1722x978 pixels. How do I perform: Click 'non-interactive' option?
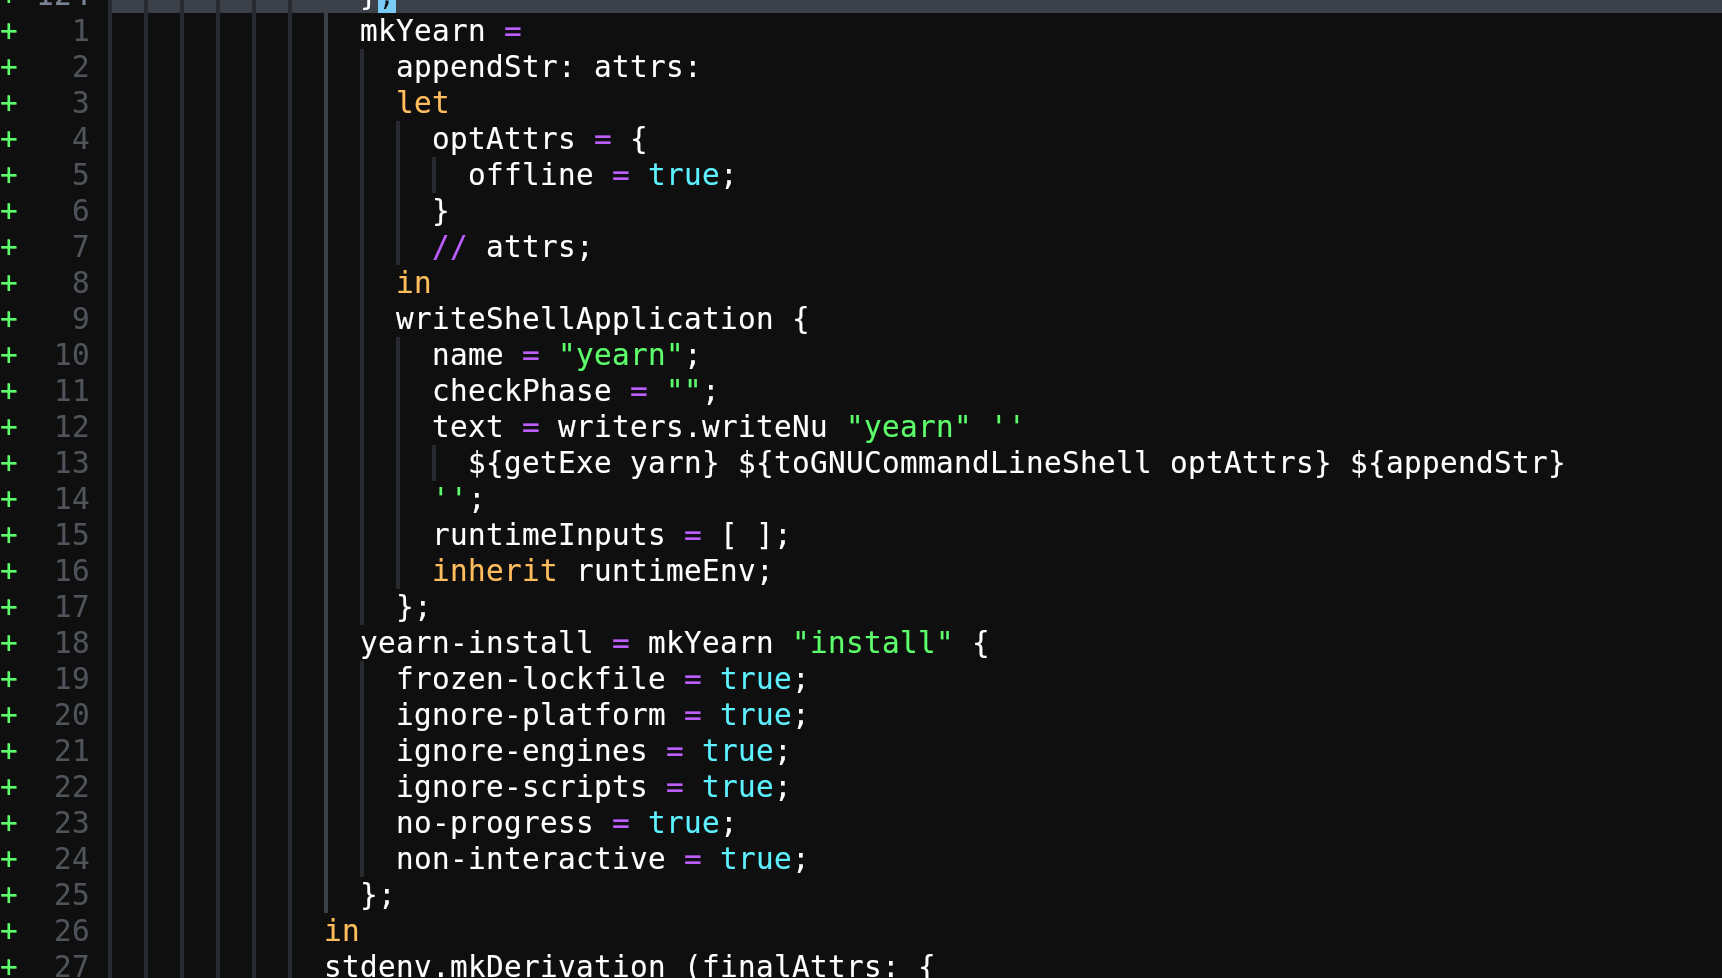pyautogui.click(x=530, y=860)
